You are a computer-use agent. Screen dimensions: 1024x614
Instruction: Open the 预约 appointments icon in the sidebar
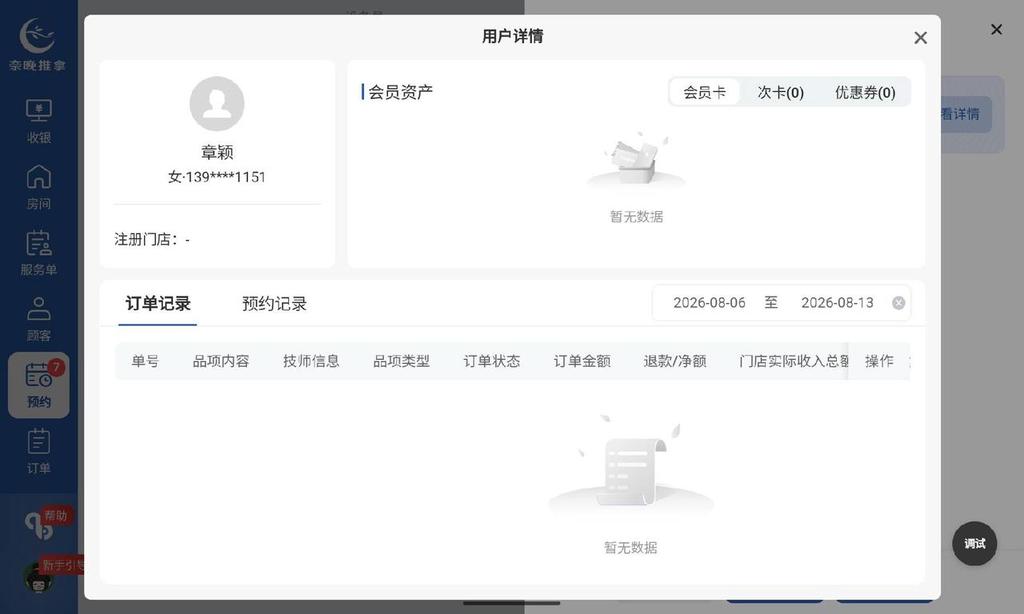39,385
